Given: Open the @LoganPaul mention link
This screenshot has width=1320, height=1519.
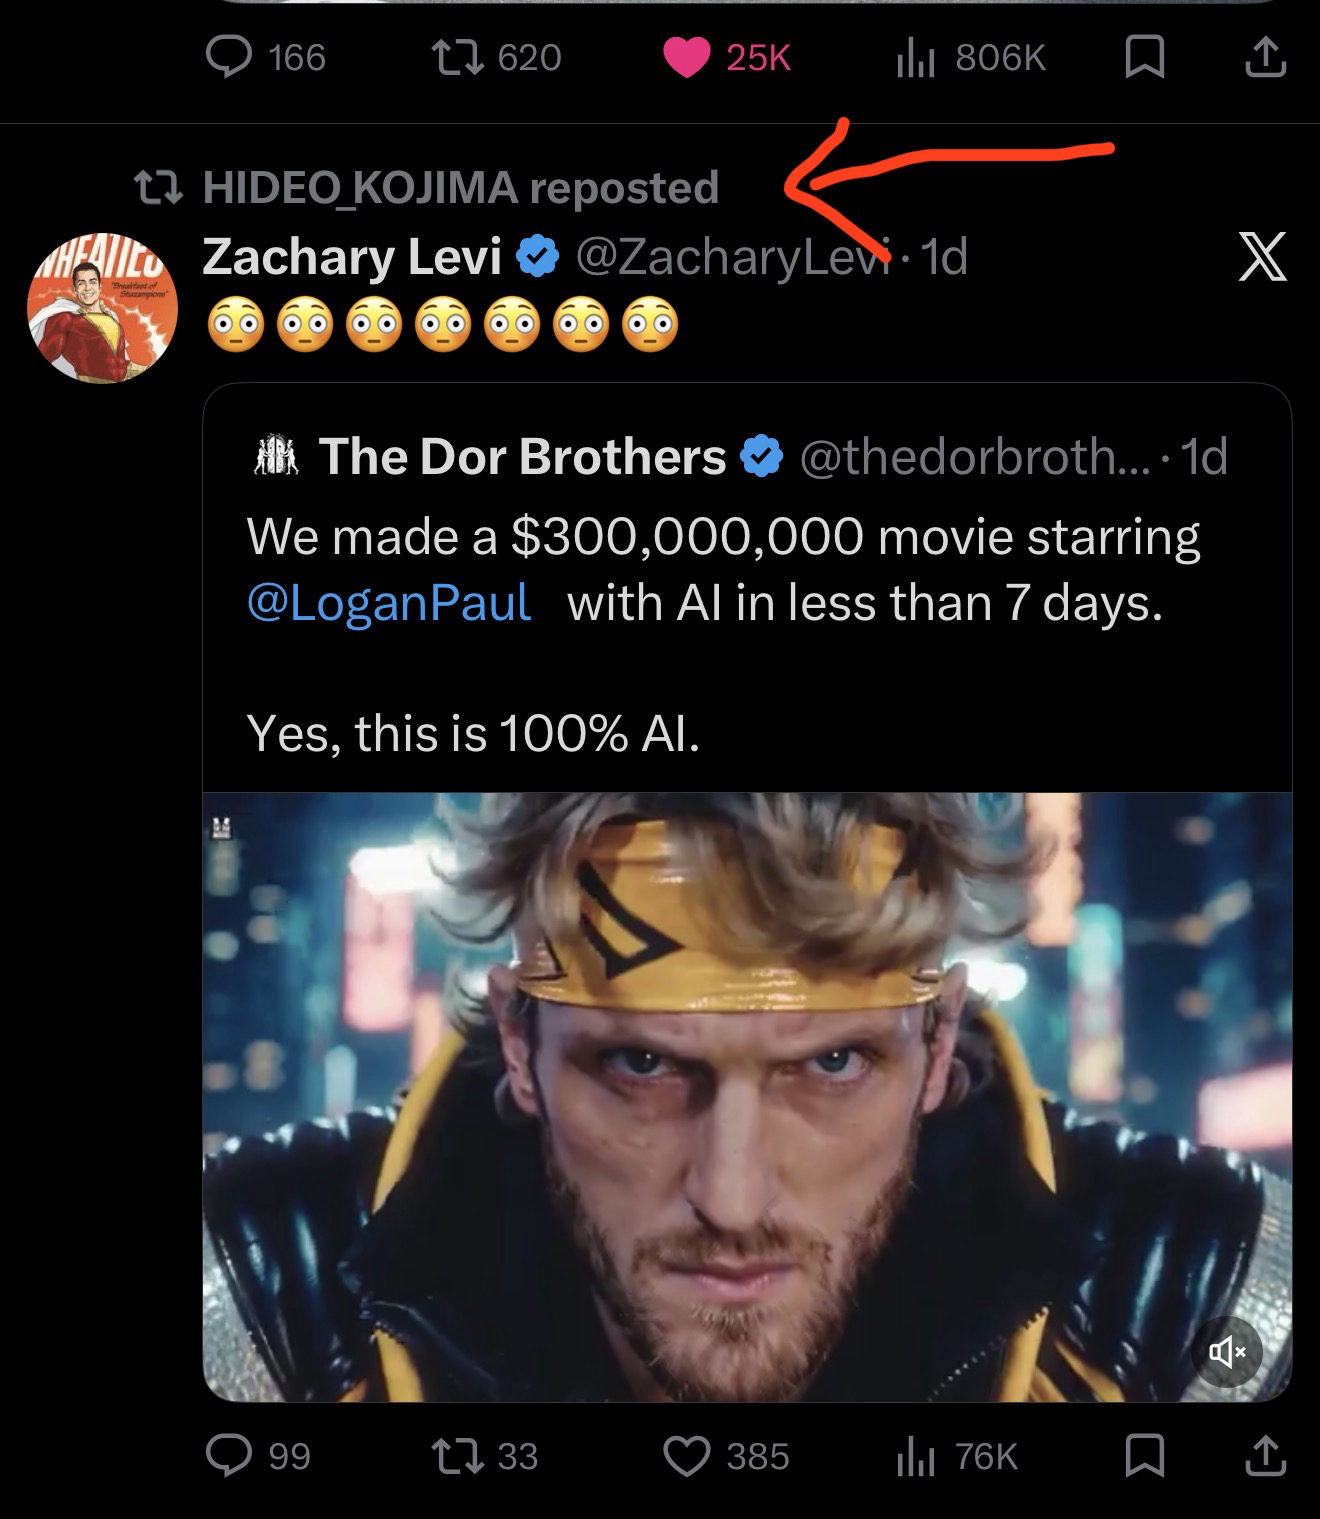Looking at the screenshot, I should (x=389, y=603).
